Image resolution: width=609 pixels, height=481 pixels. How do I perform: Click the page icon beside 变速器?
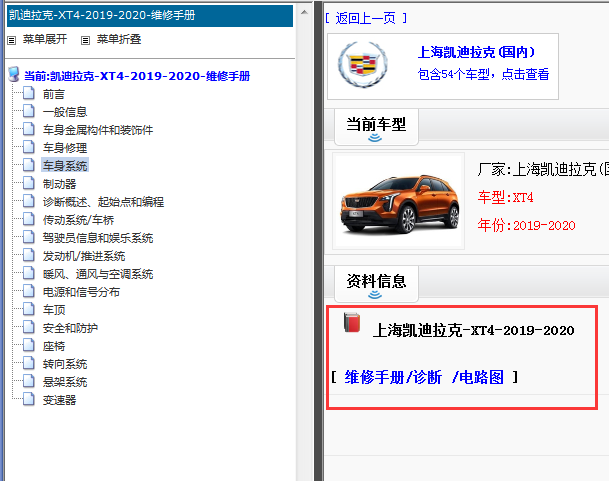[x=29, y=399]
